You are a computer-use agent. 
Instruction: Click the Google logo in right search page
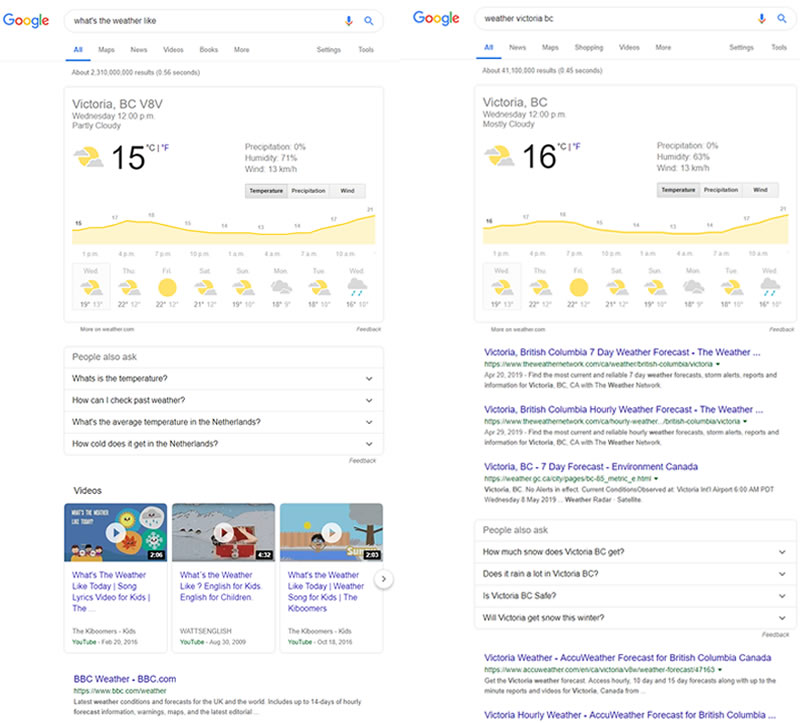pyautogui.click(x=436, y=18)
